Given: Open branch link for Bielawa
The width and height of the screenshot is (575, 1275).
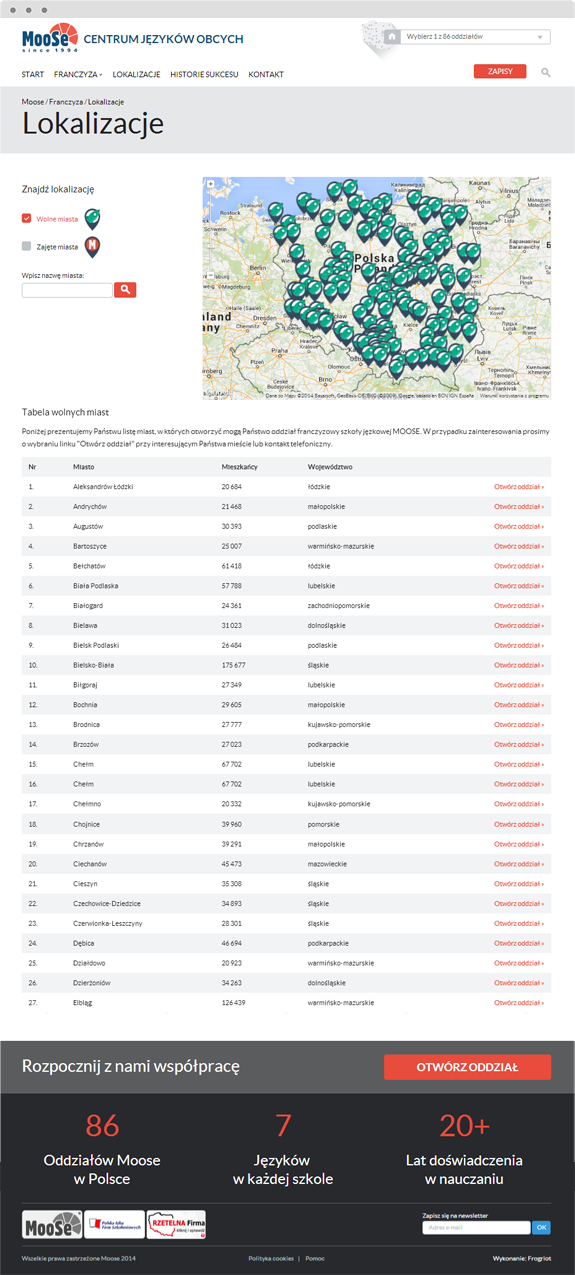Looking at the screenshot, I should pos(518,626).
